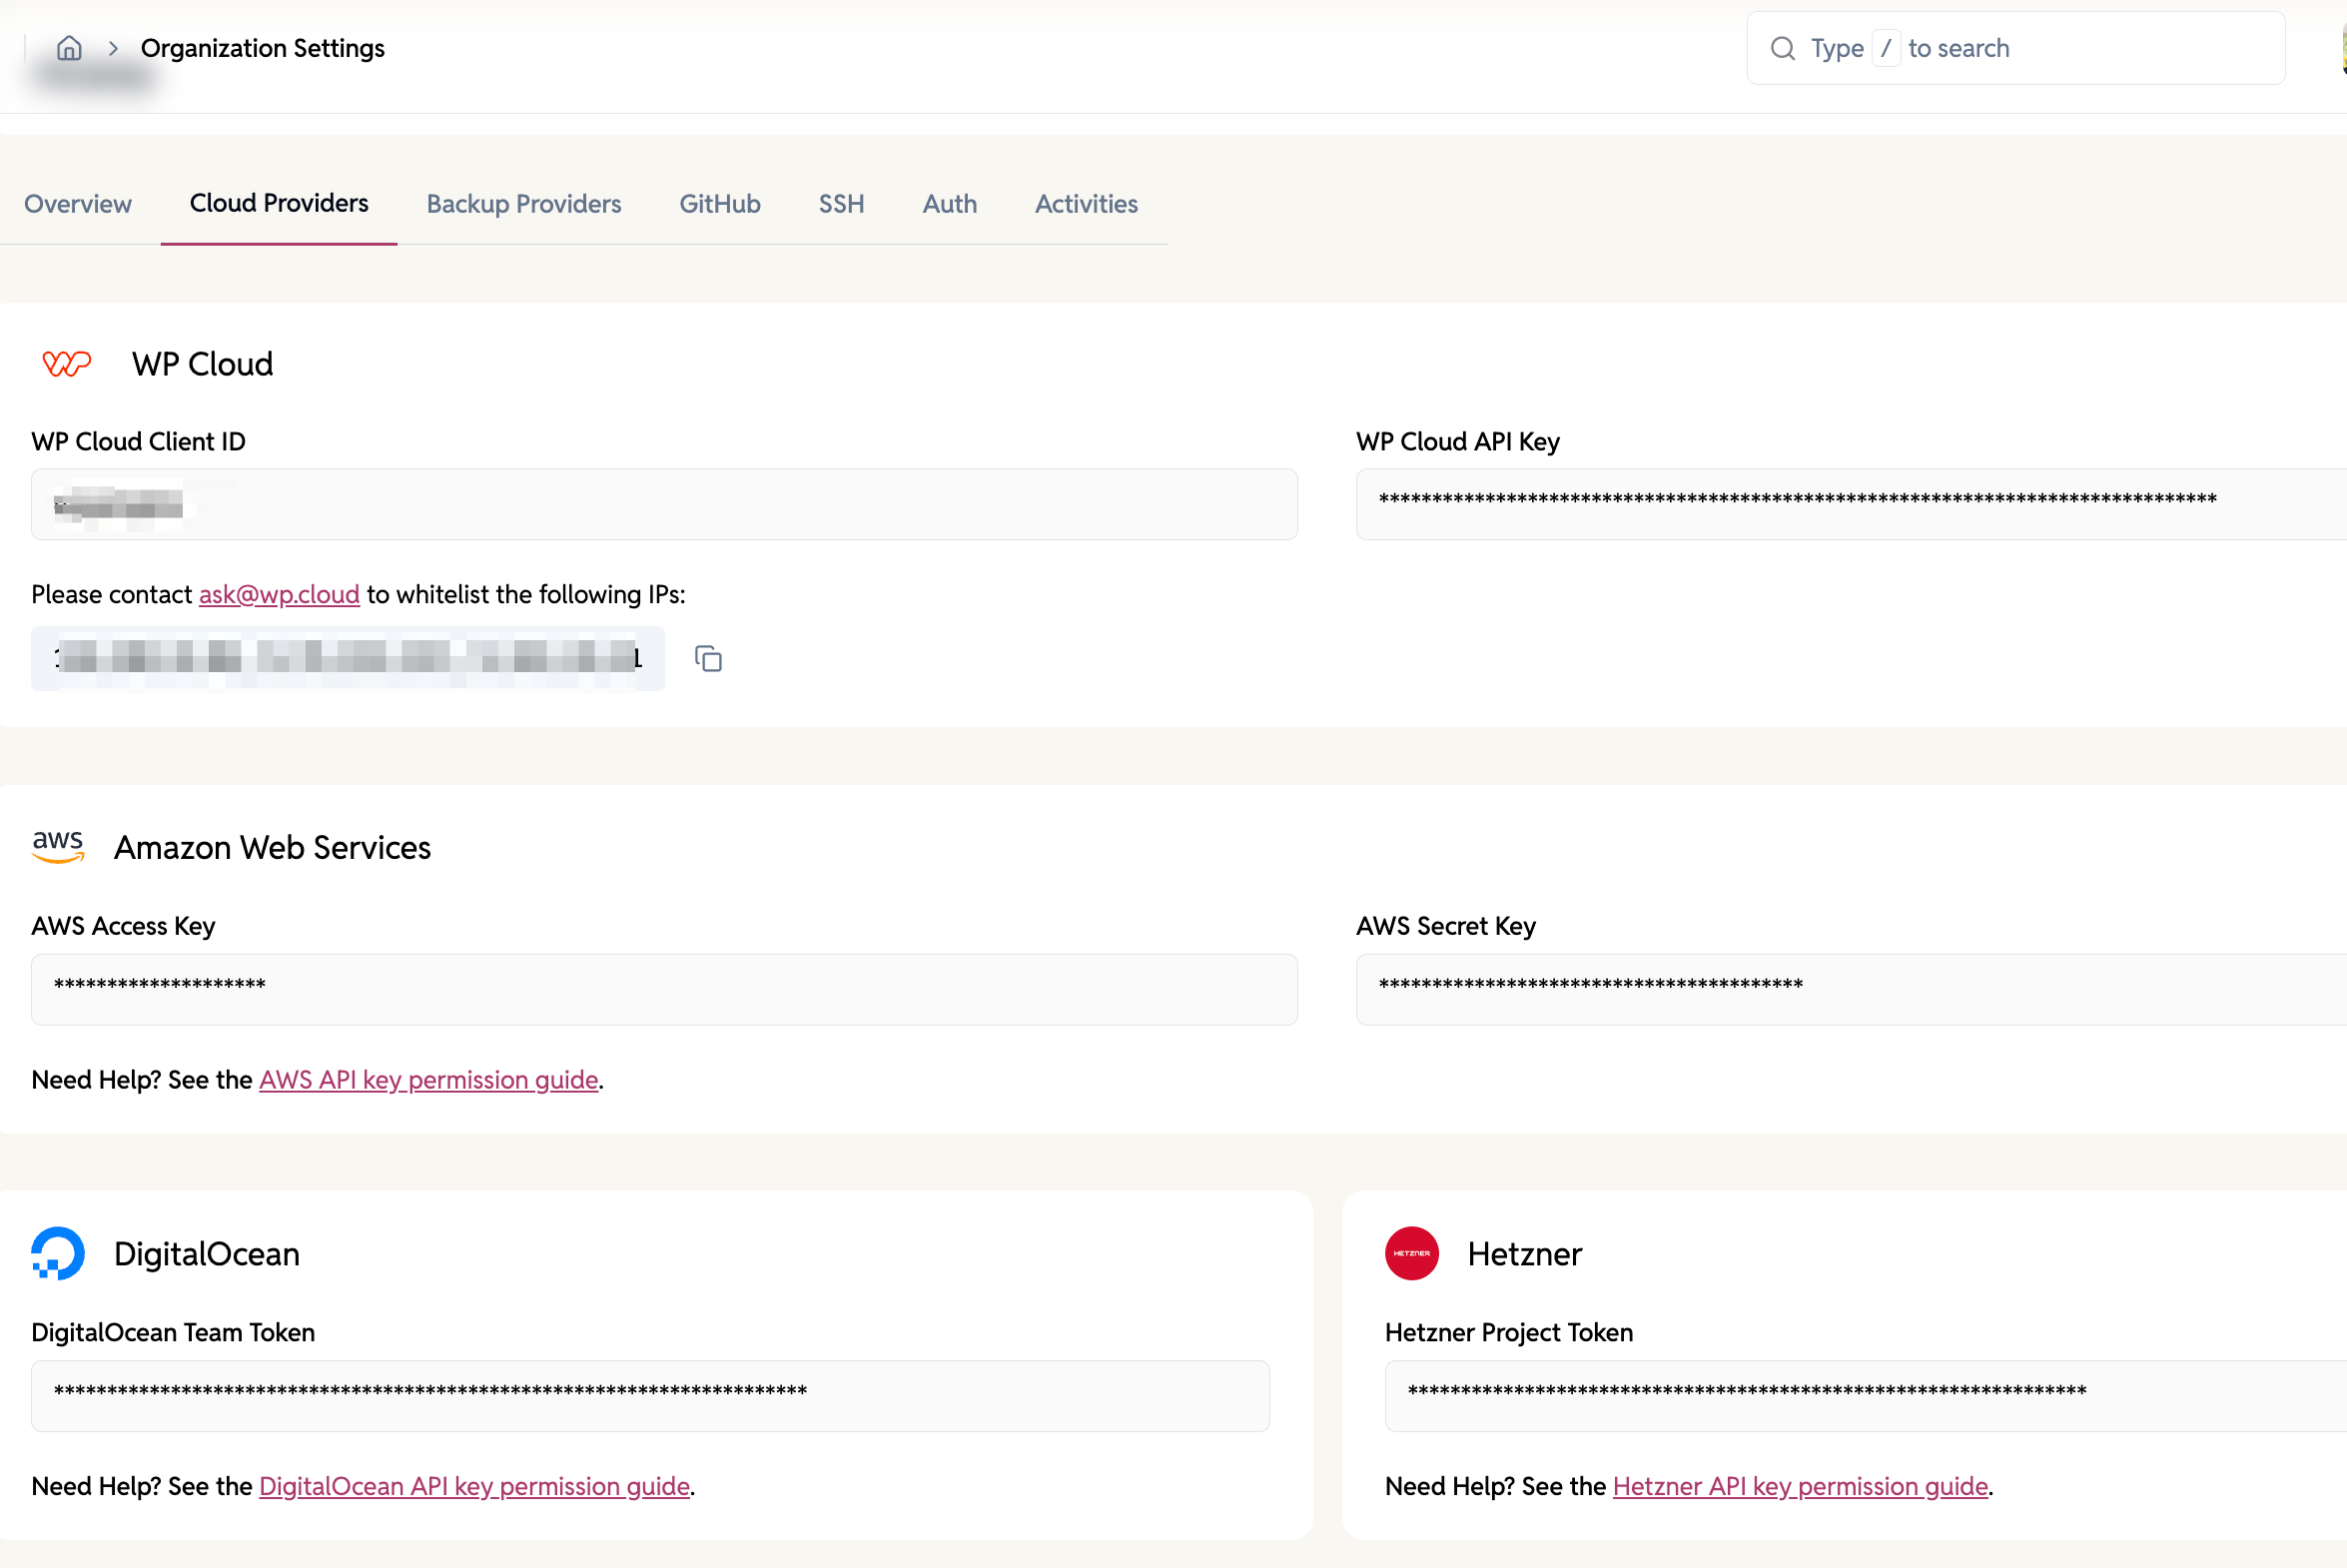This screenshot has width=2347, height=1568.
Task: Click the home breadcrumb icon
Action: pyautogui.click(x=69, y=48)
